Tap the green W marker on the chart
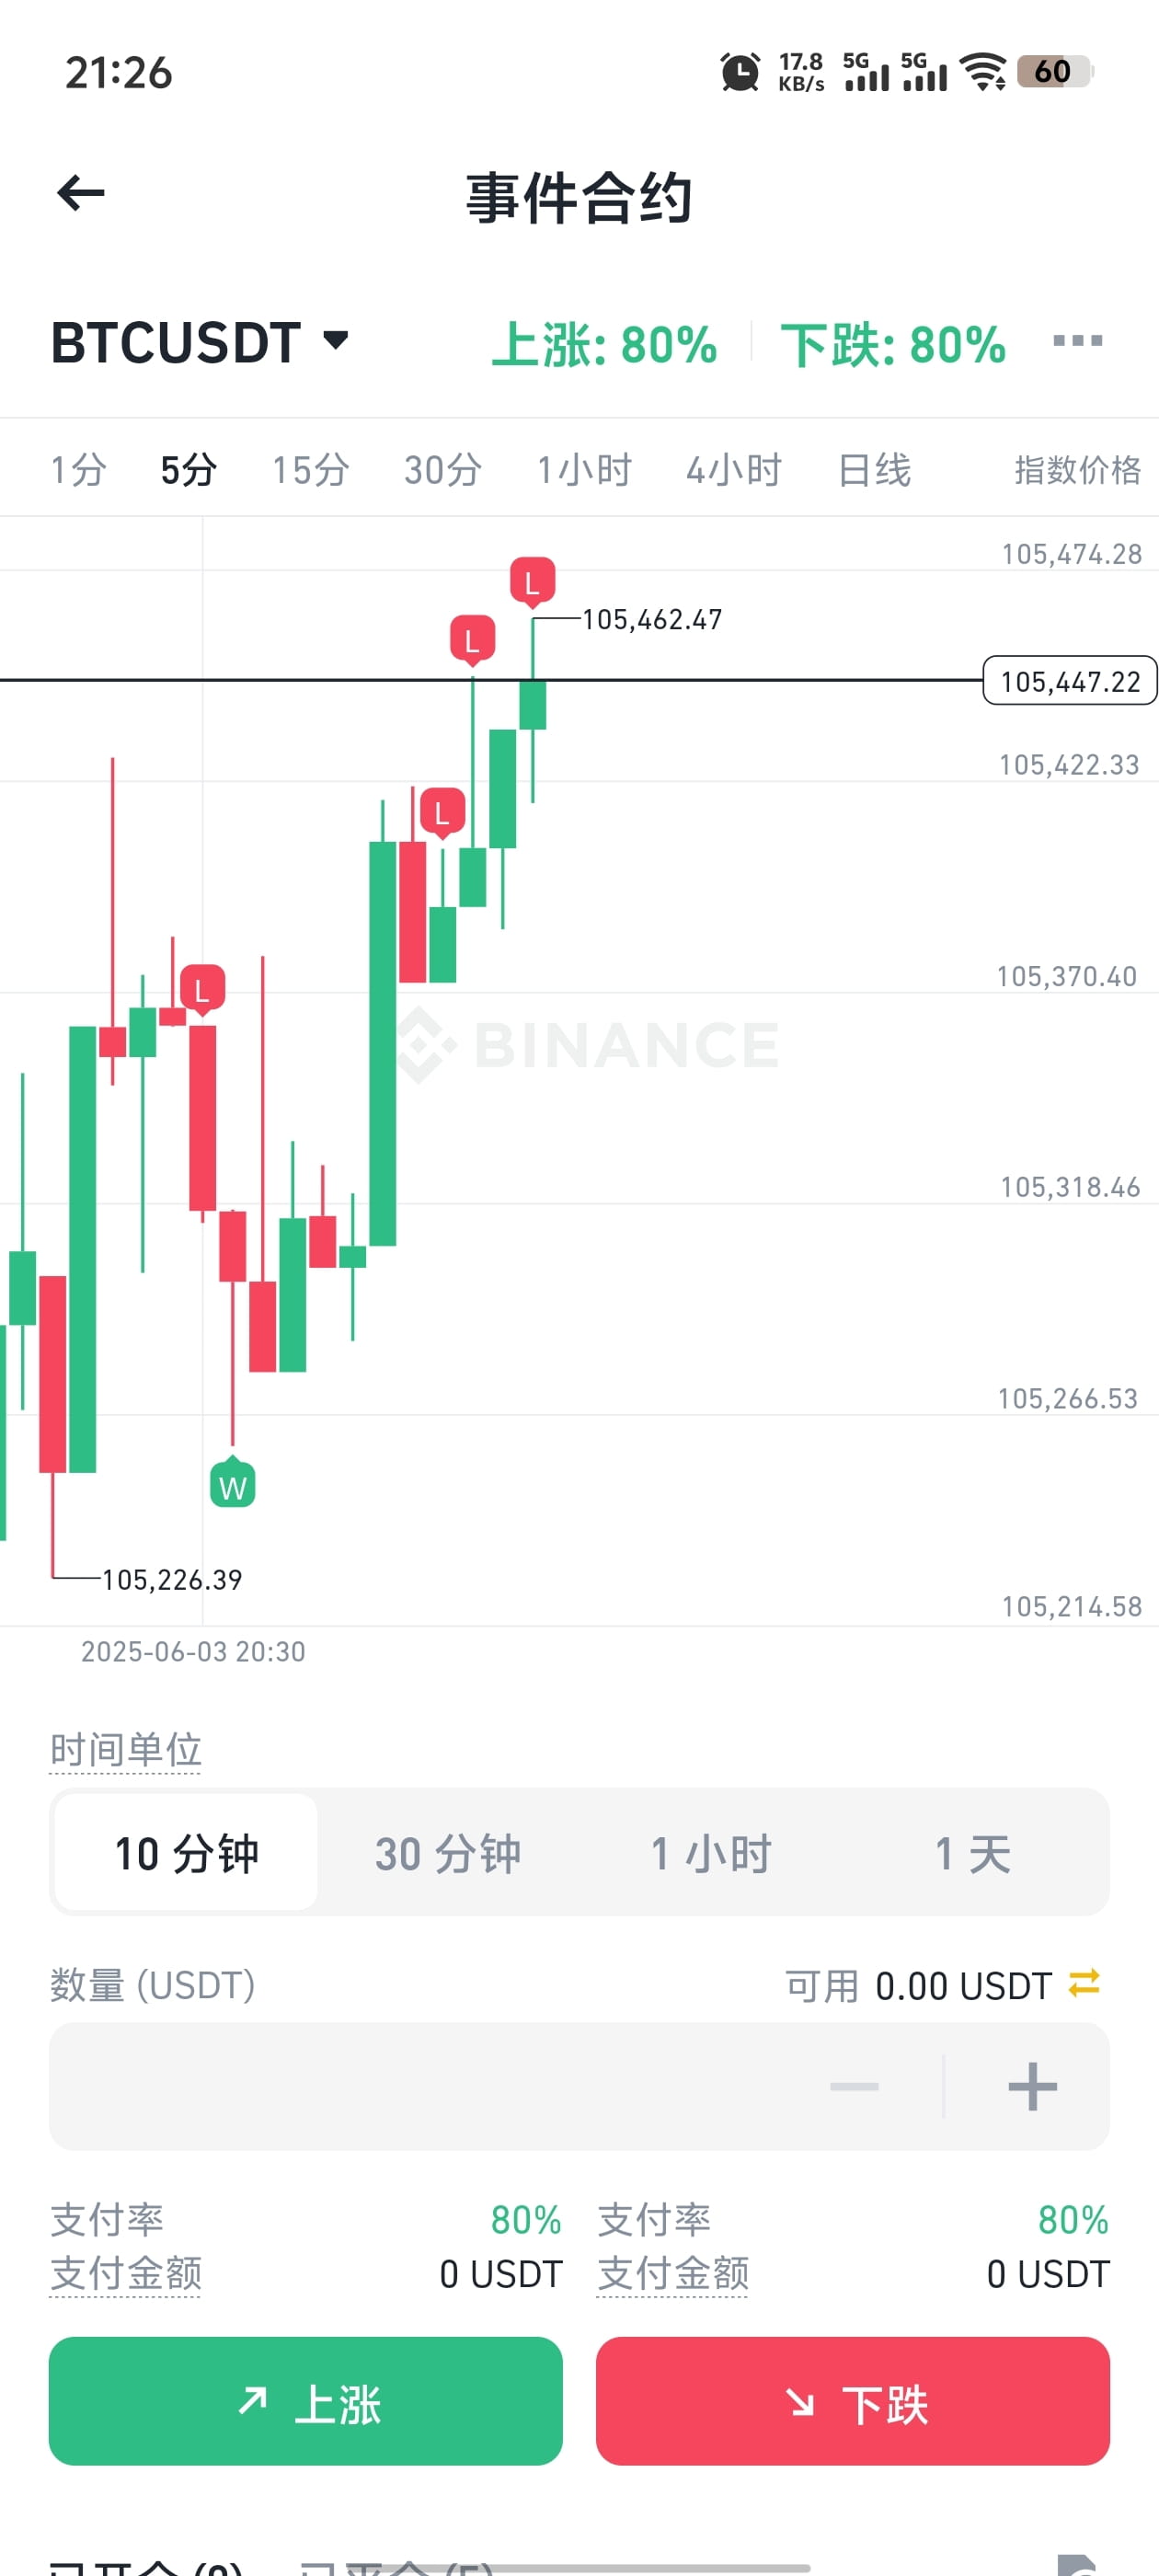This screenshot has height=2576, width=1159. click(x=232, y=1483)
